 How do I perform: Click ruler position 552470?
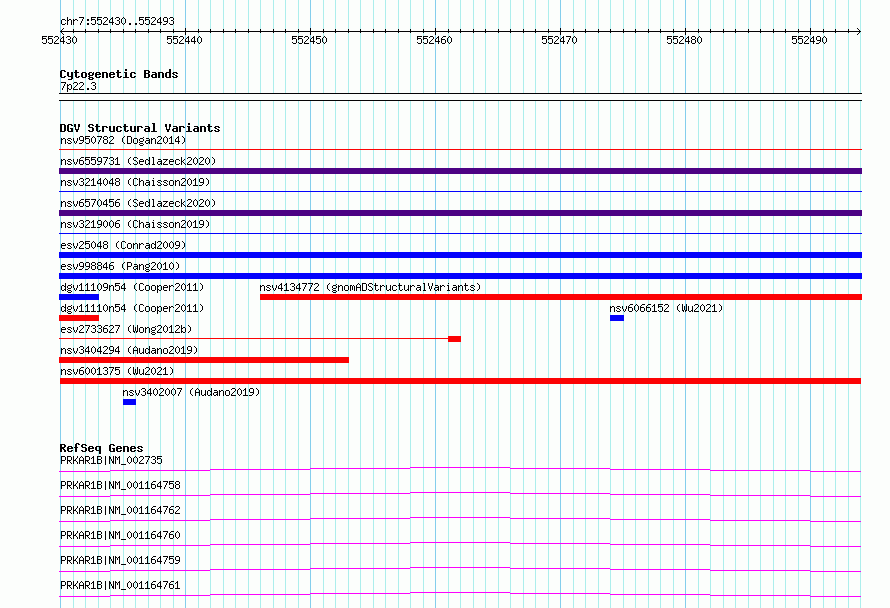click(x=559, y=40)
